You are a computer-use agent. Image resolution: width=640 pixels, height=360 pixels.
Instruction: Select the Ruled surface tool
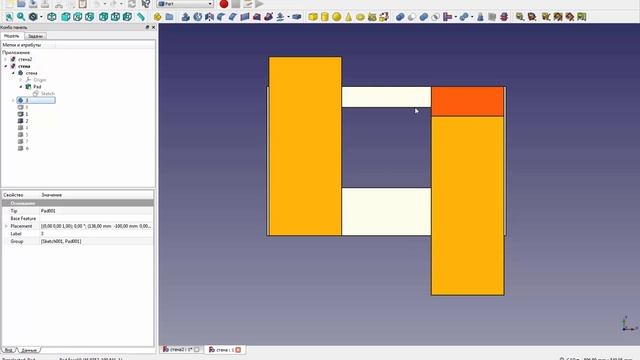[245, 17]
